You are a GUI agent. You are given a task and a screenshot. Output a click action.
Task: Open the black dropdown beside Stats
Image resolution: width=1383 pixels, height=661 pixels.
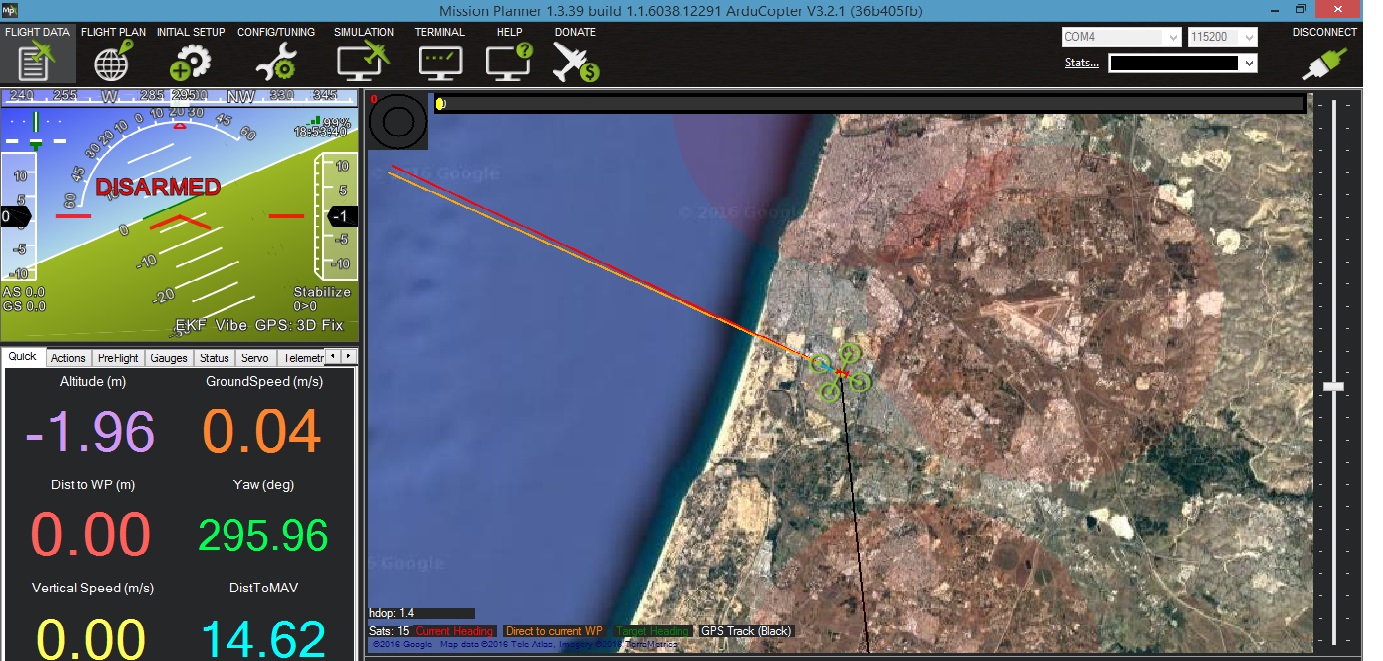1182,63
